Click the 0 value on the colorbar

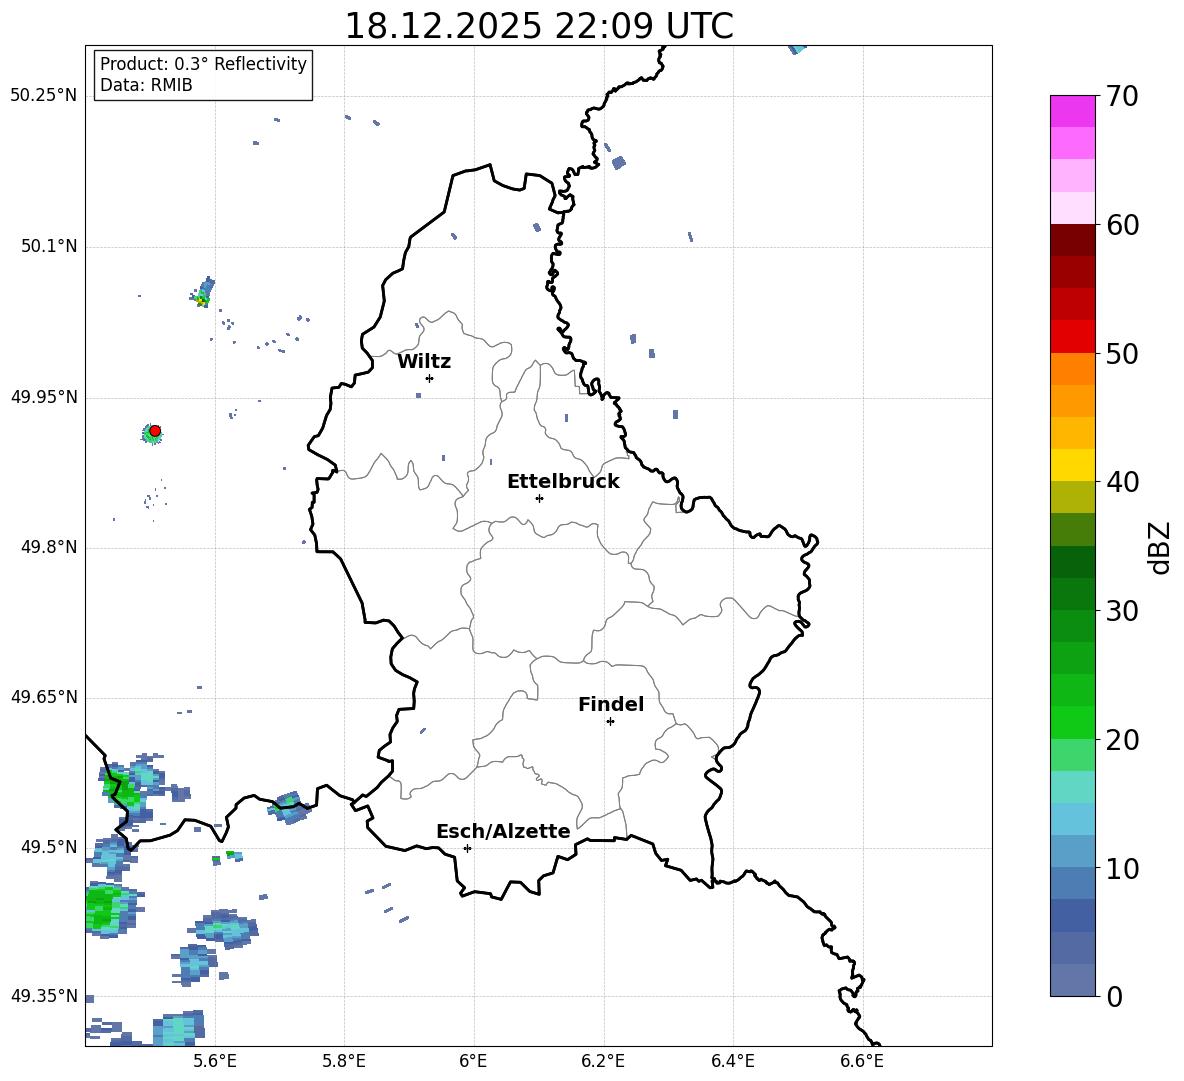[x=1114, y=996]
